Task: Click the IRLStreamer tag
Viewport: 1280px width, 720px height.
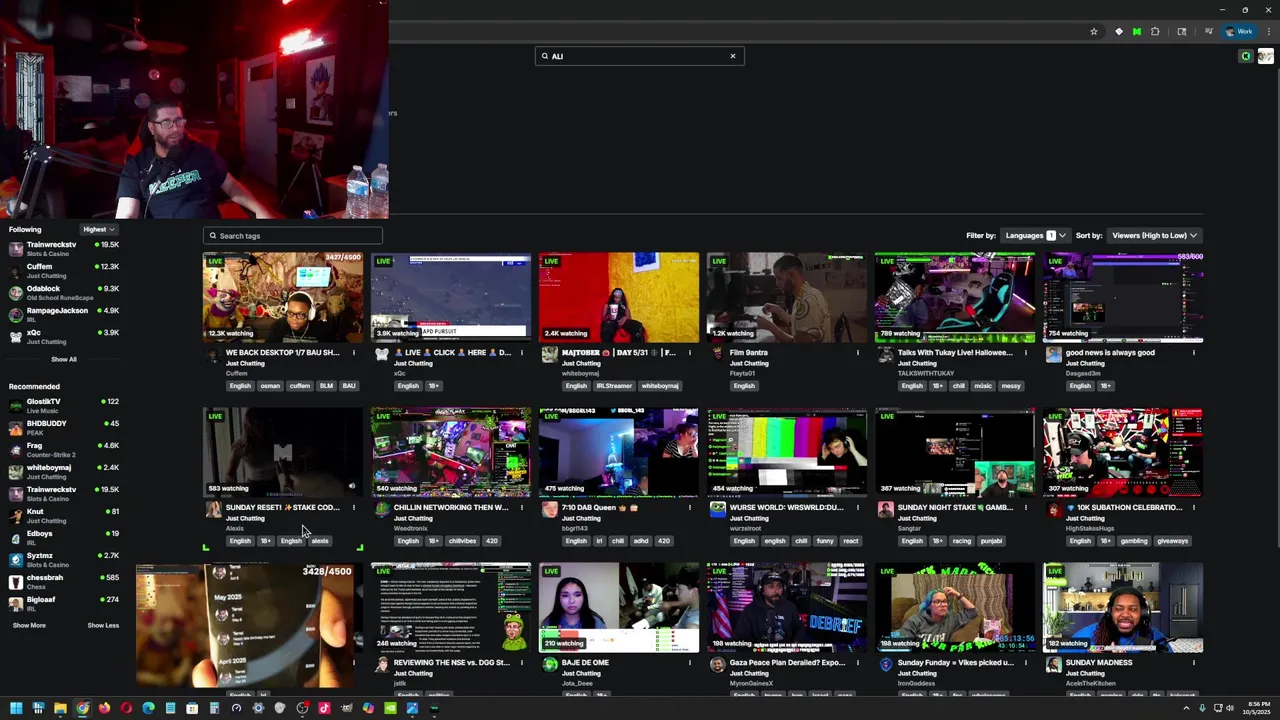Action: click(x=614, y=386)
